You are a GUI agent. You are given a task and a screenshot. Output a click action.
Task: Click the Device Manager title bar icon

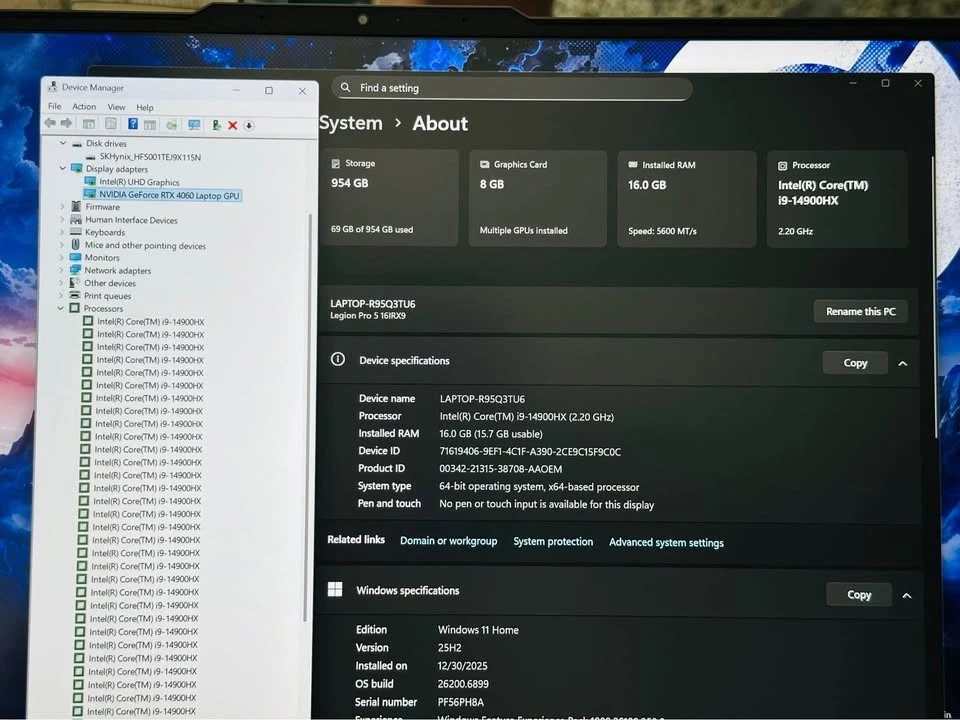[53, 87]
